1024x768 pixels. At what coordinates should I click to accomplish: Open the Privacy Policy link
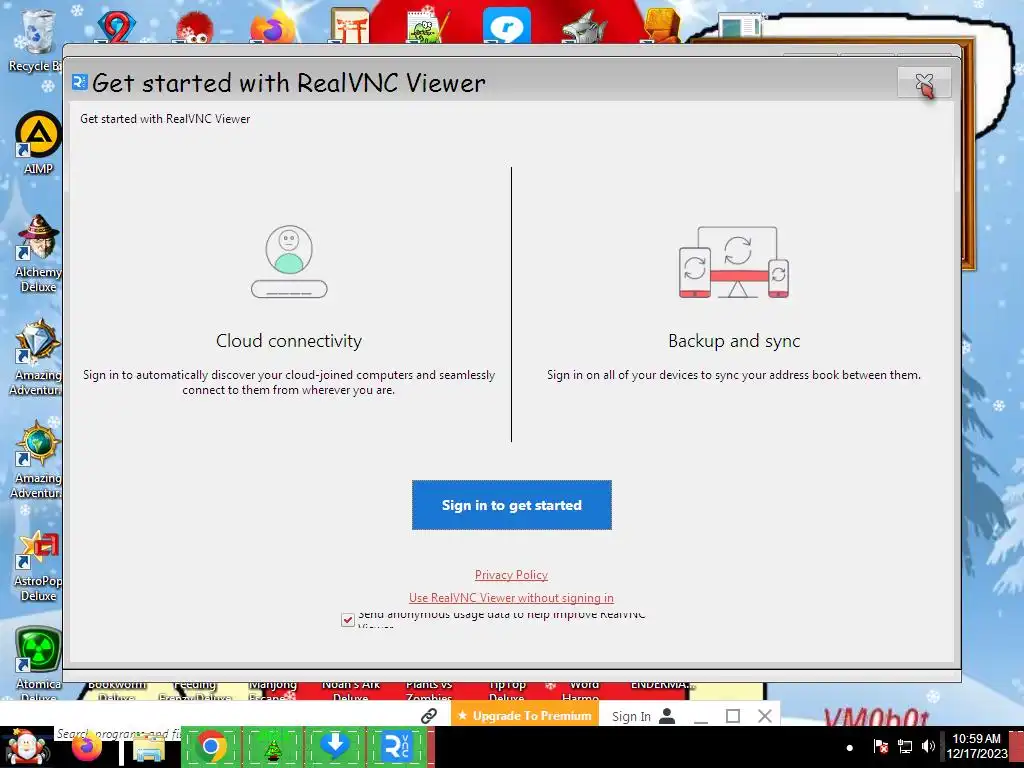coord(511,575)
